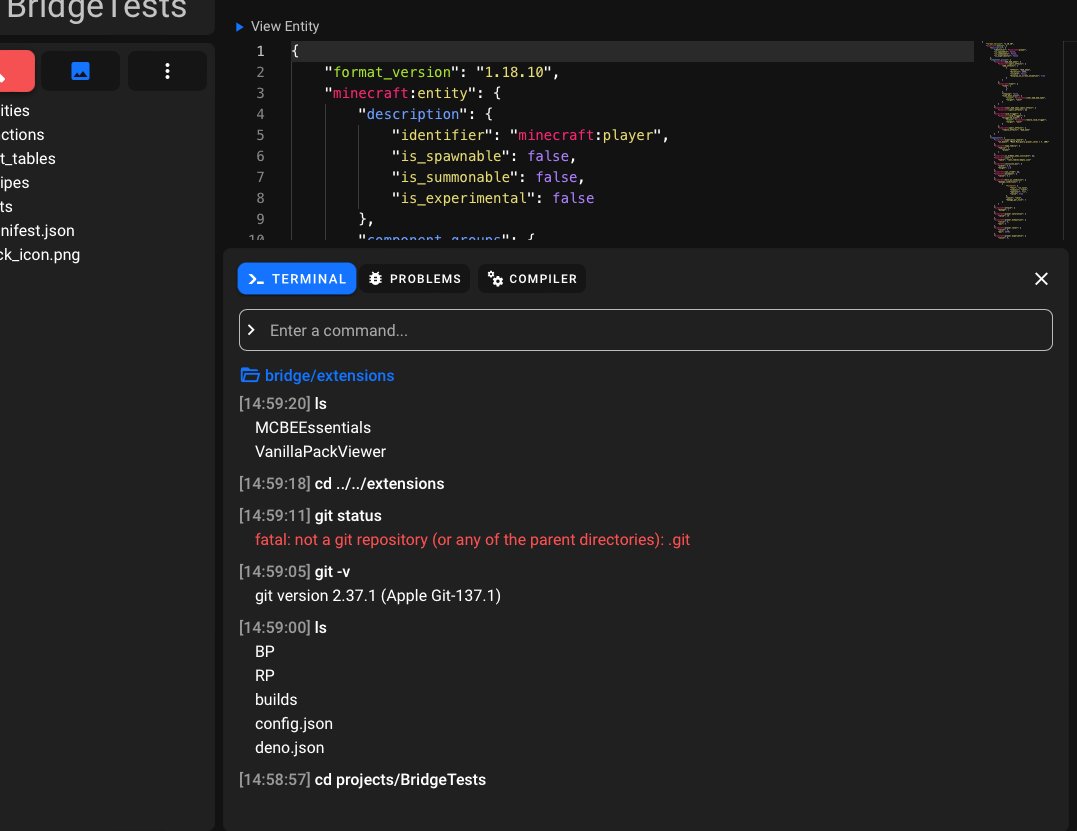The image size is (1077, 831).
Task: Click the command prompt chevron icon
Action: tap(251, 330)
